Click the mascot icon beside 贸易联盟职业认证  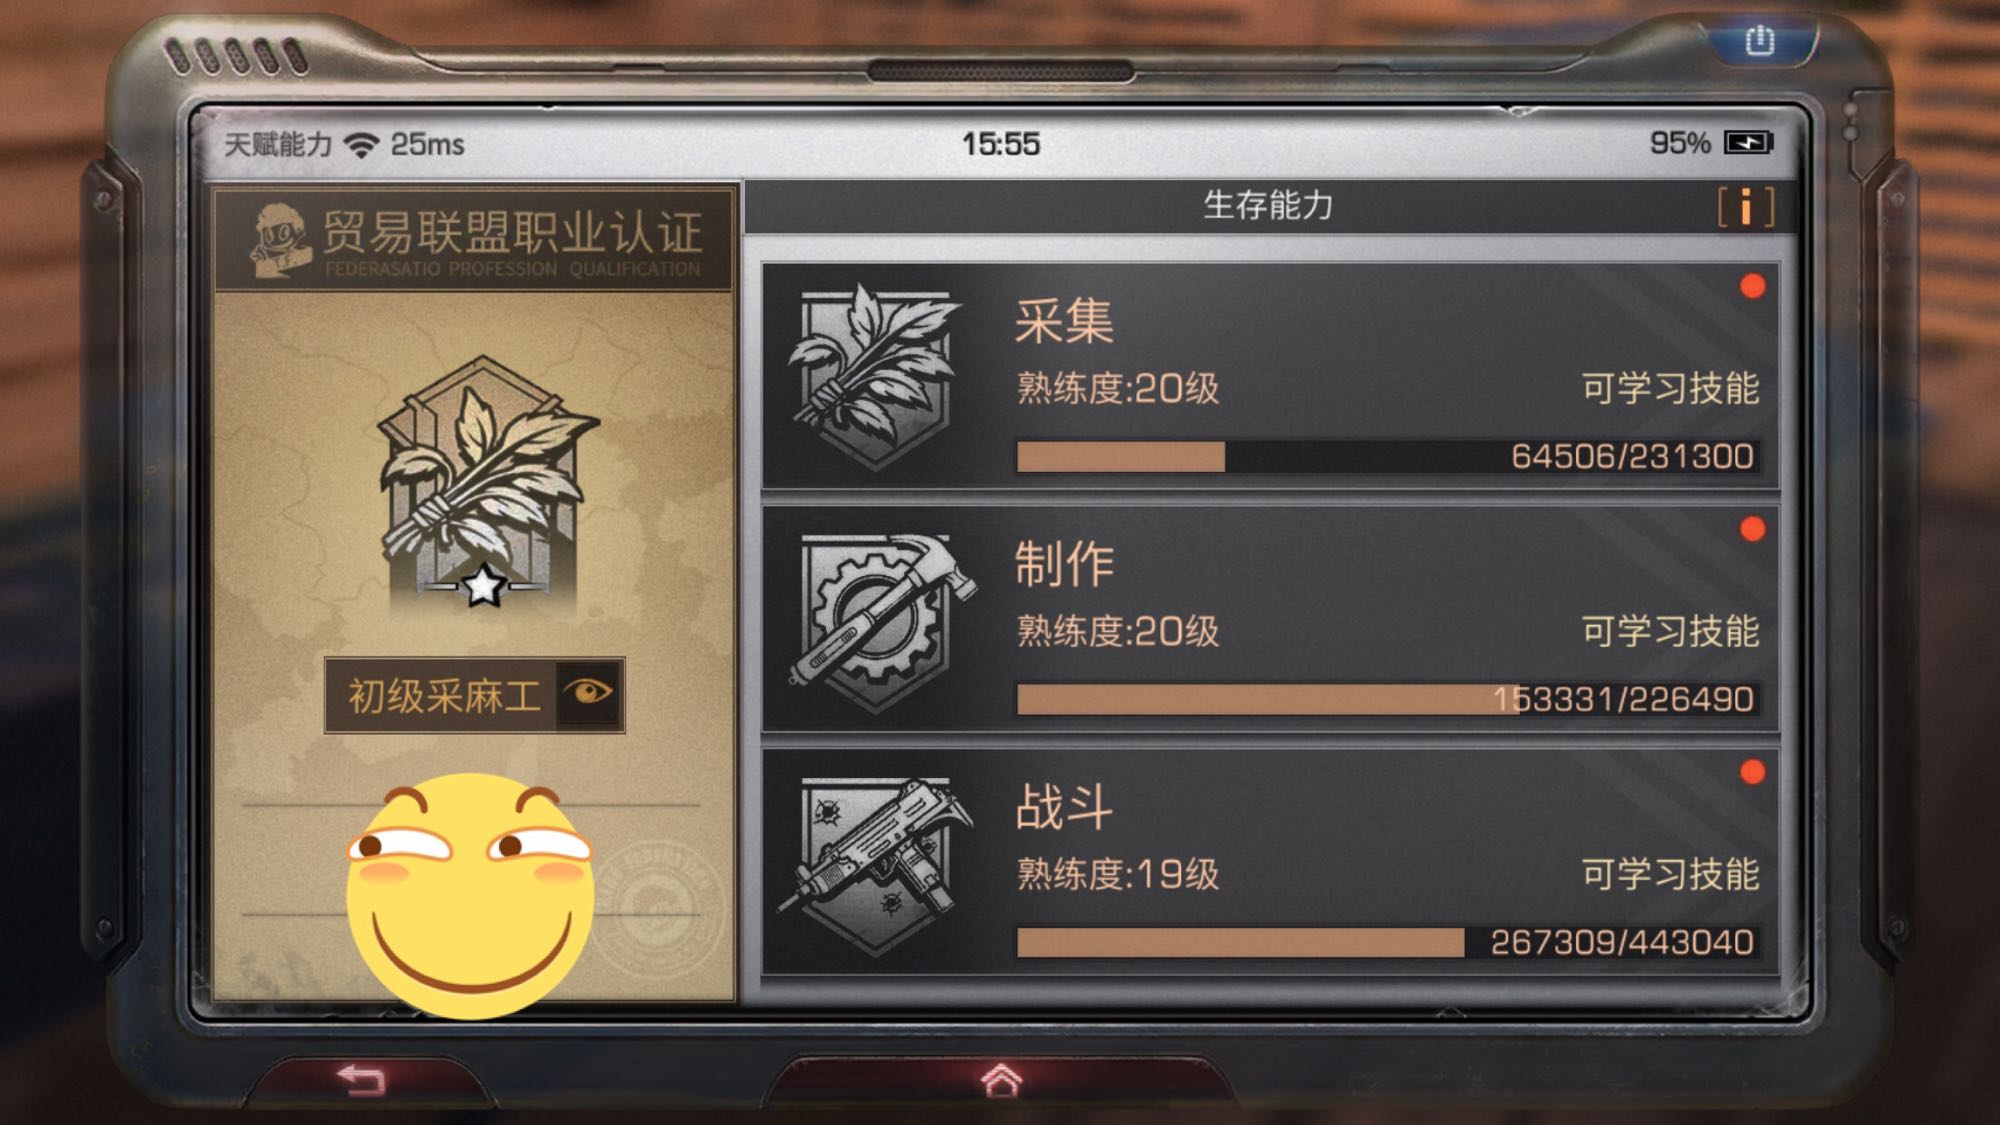[279, 240]
